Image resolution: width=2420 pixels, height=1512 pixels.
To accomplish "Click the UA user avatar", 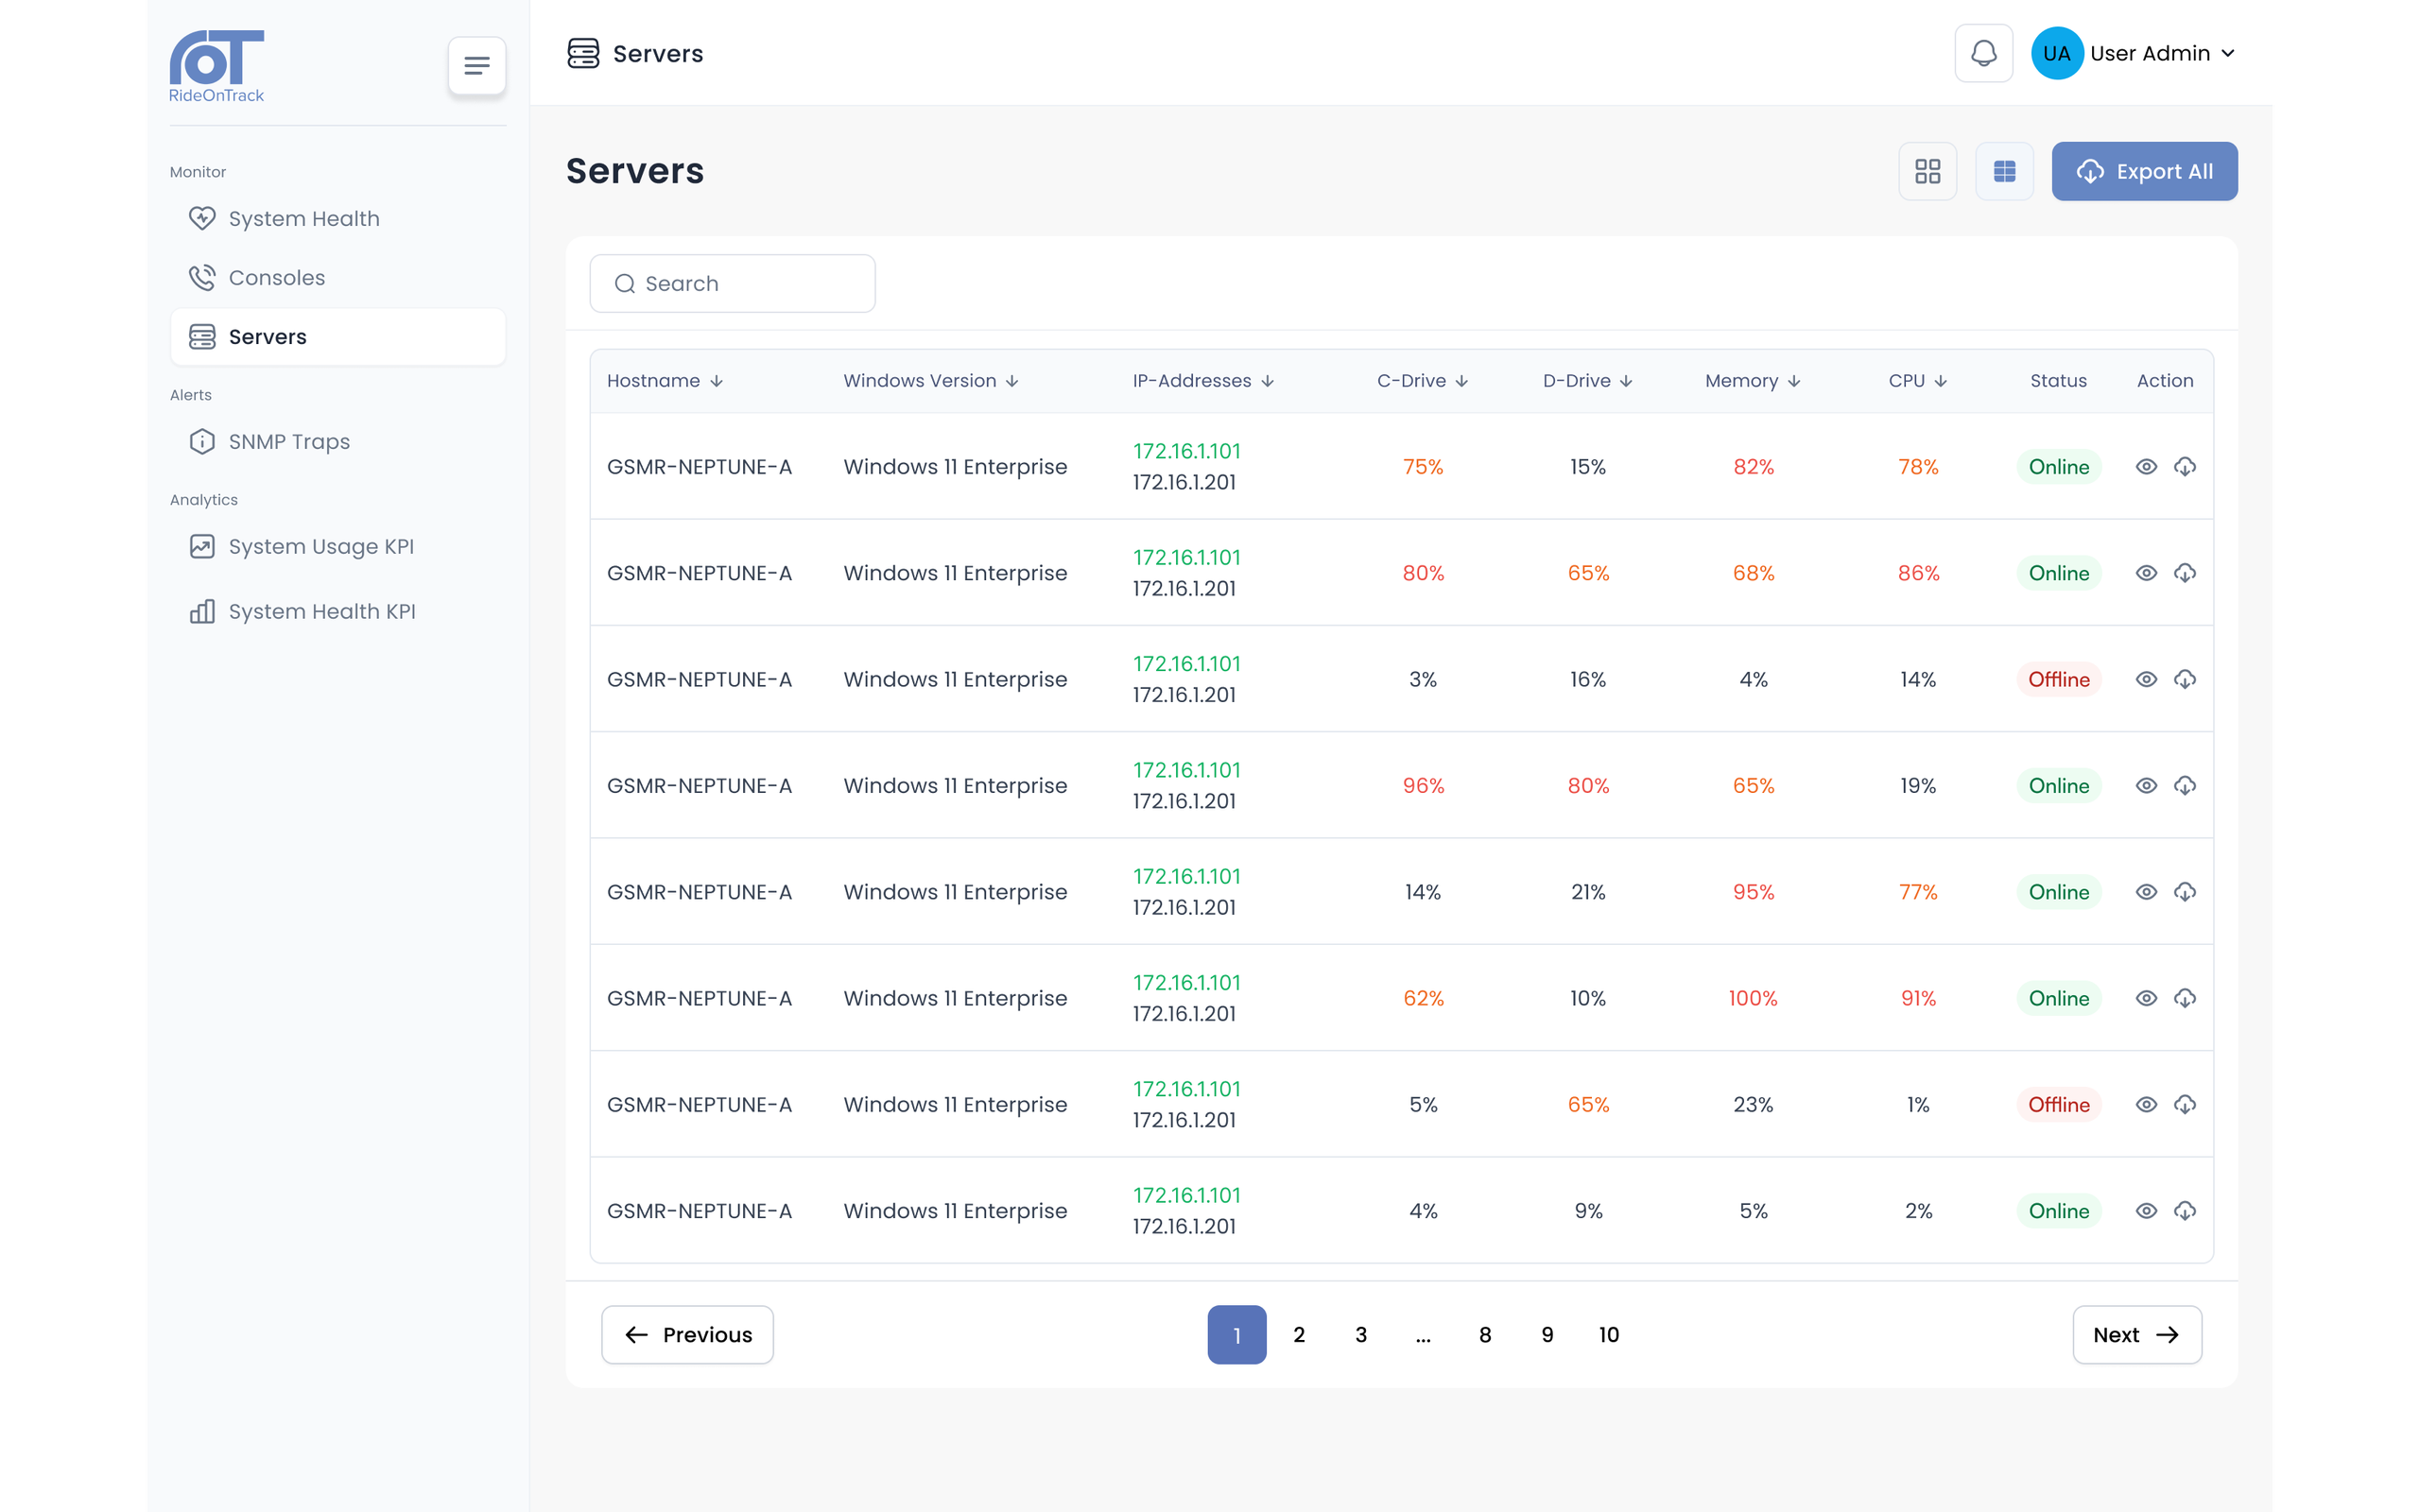I will [2056, 53].
